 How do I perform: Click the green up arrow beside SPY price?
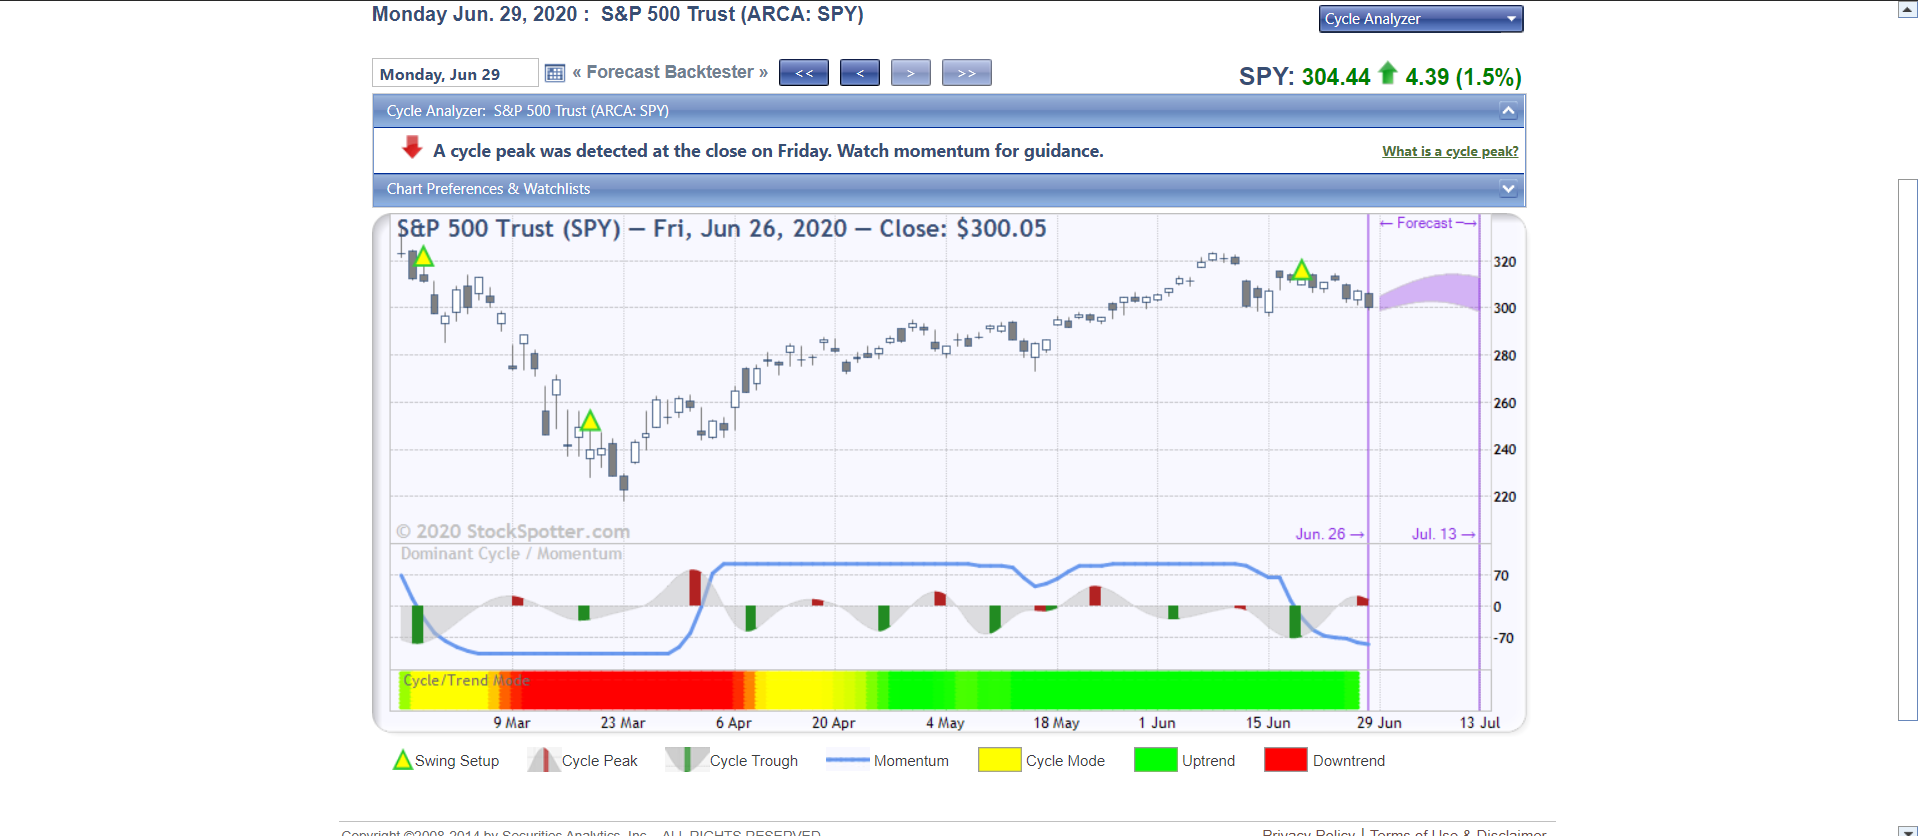coord(1387,73)
